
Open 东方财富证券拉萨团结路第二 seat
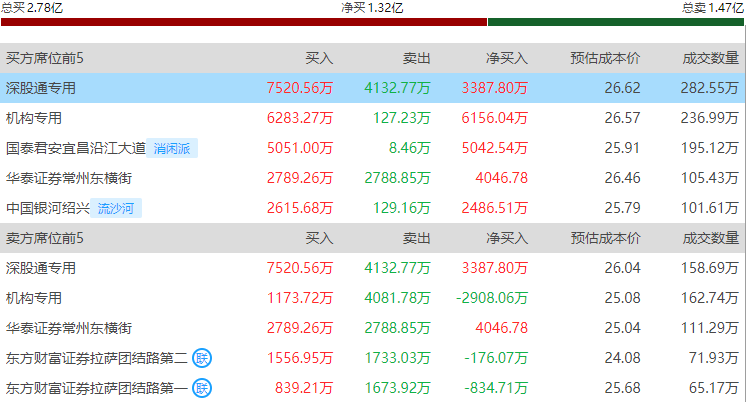coord(97,358)
